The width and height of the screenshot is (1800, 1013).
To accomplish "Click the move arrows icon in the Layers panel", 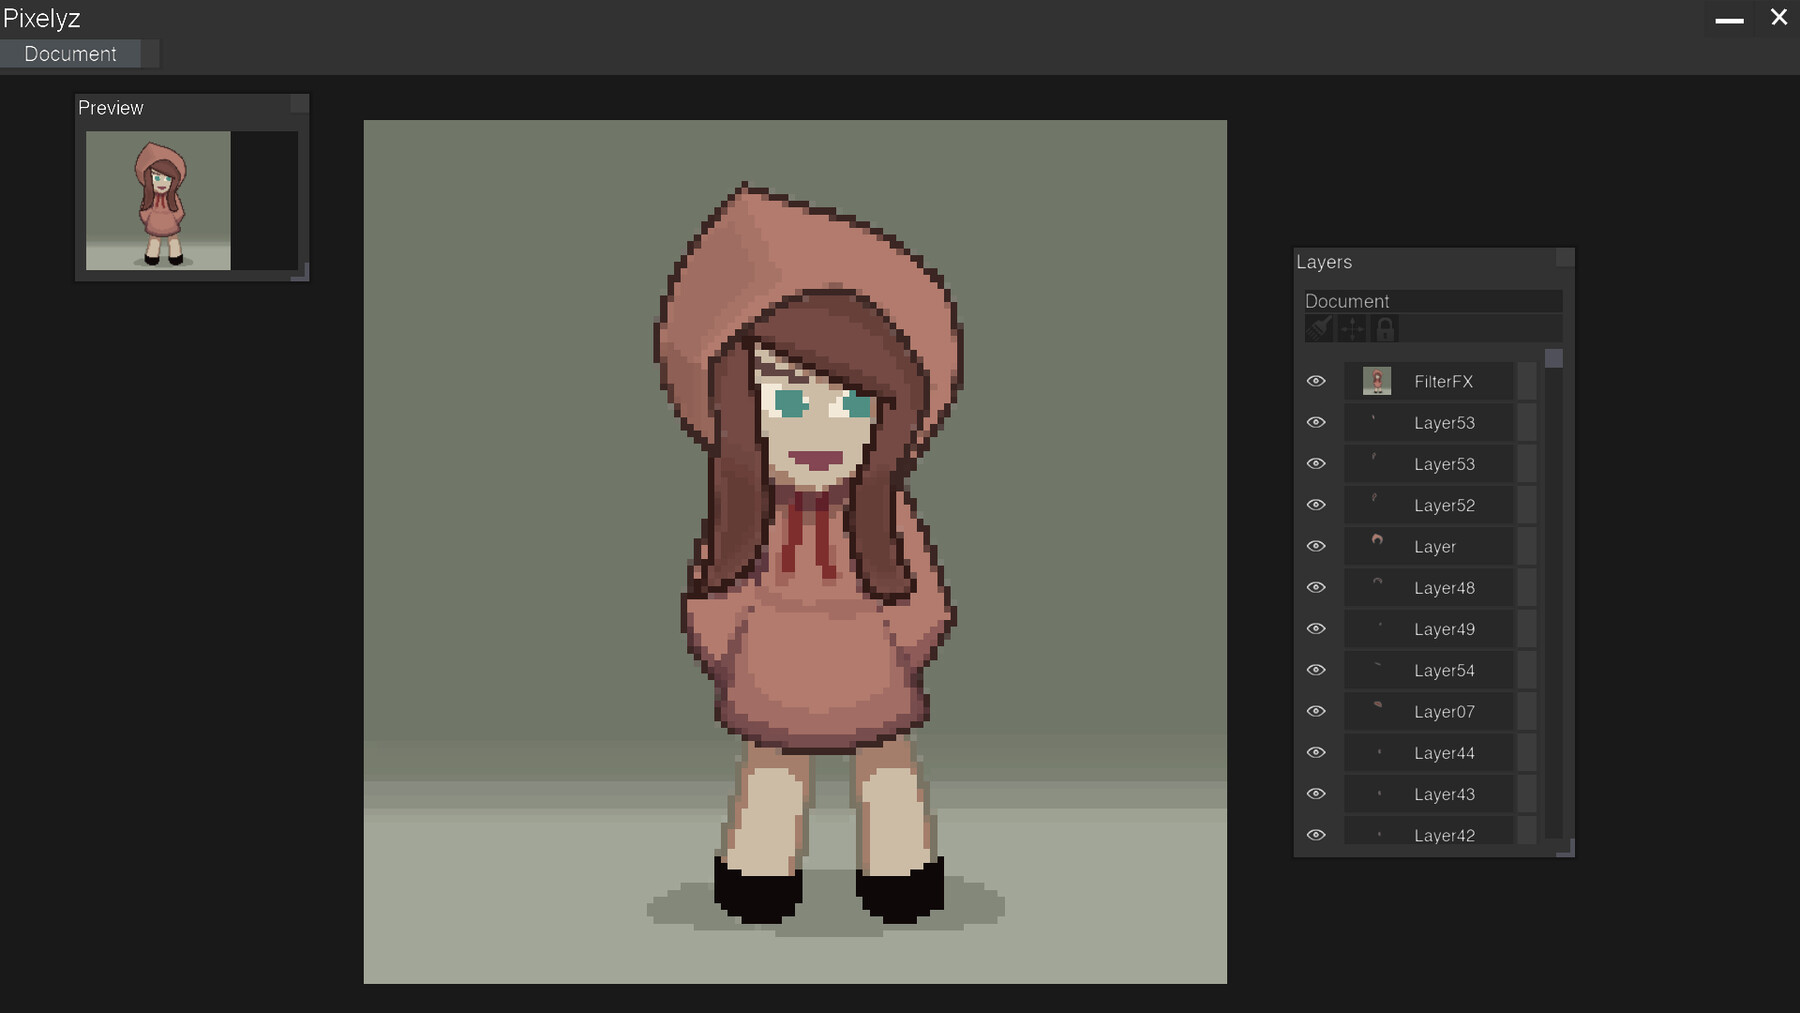I will point(1352,328).
